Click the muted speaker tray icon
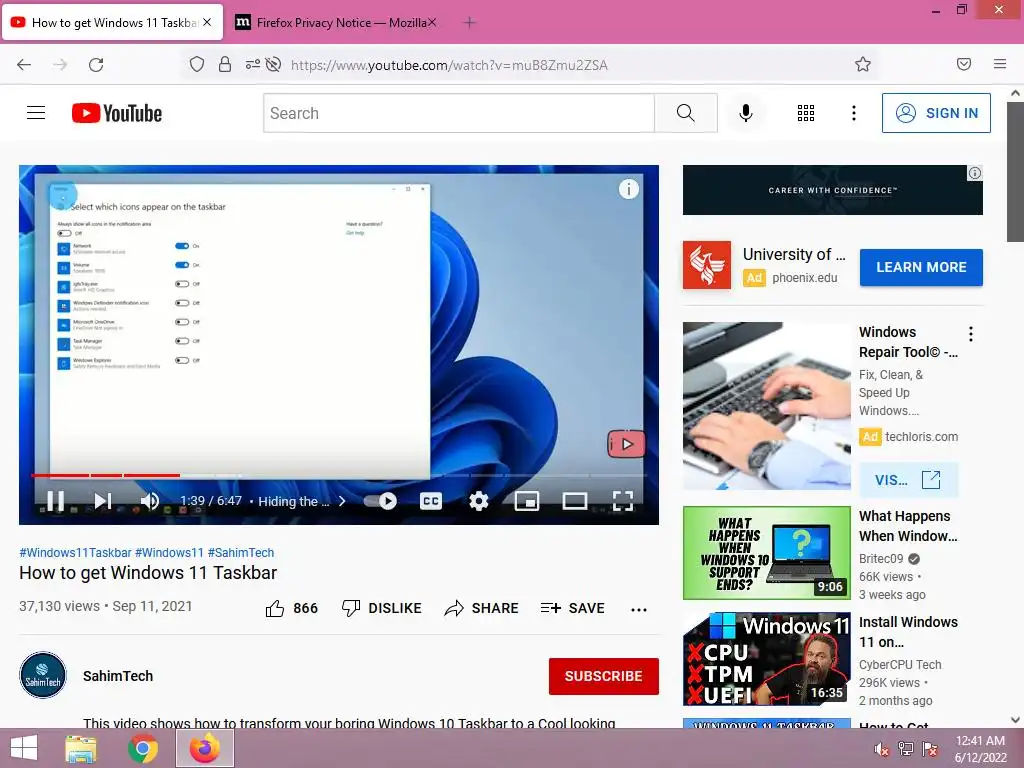The image size is (1024, 768). 882,749
